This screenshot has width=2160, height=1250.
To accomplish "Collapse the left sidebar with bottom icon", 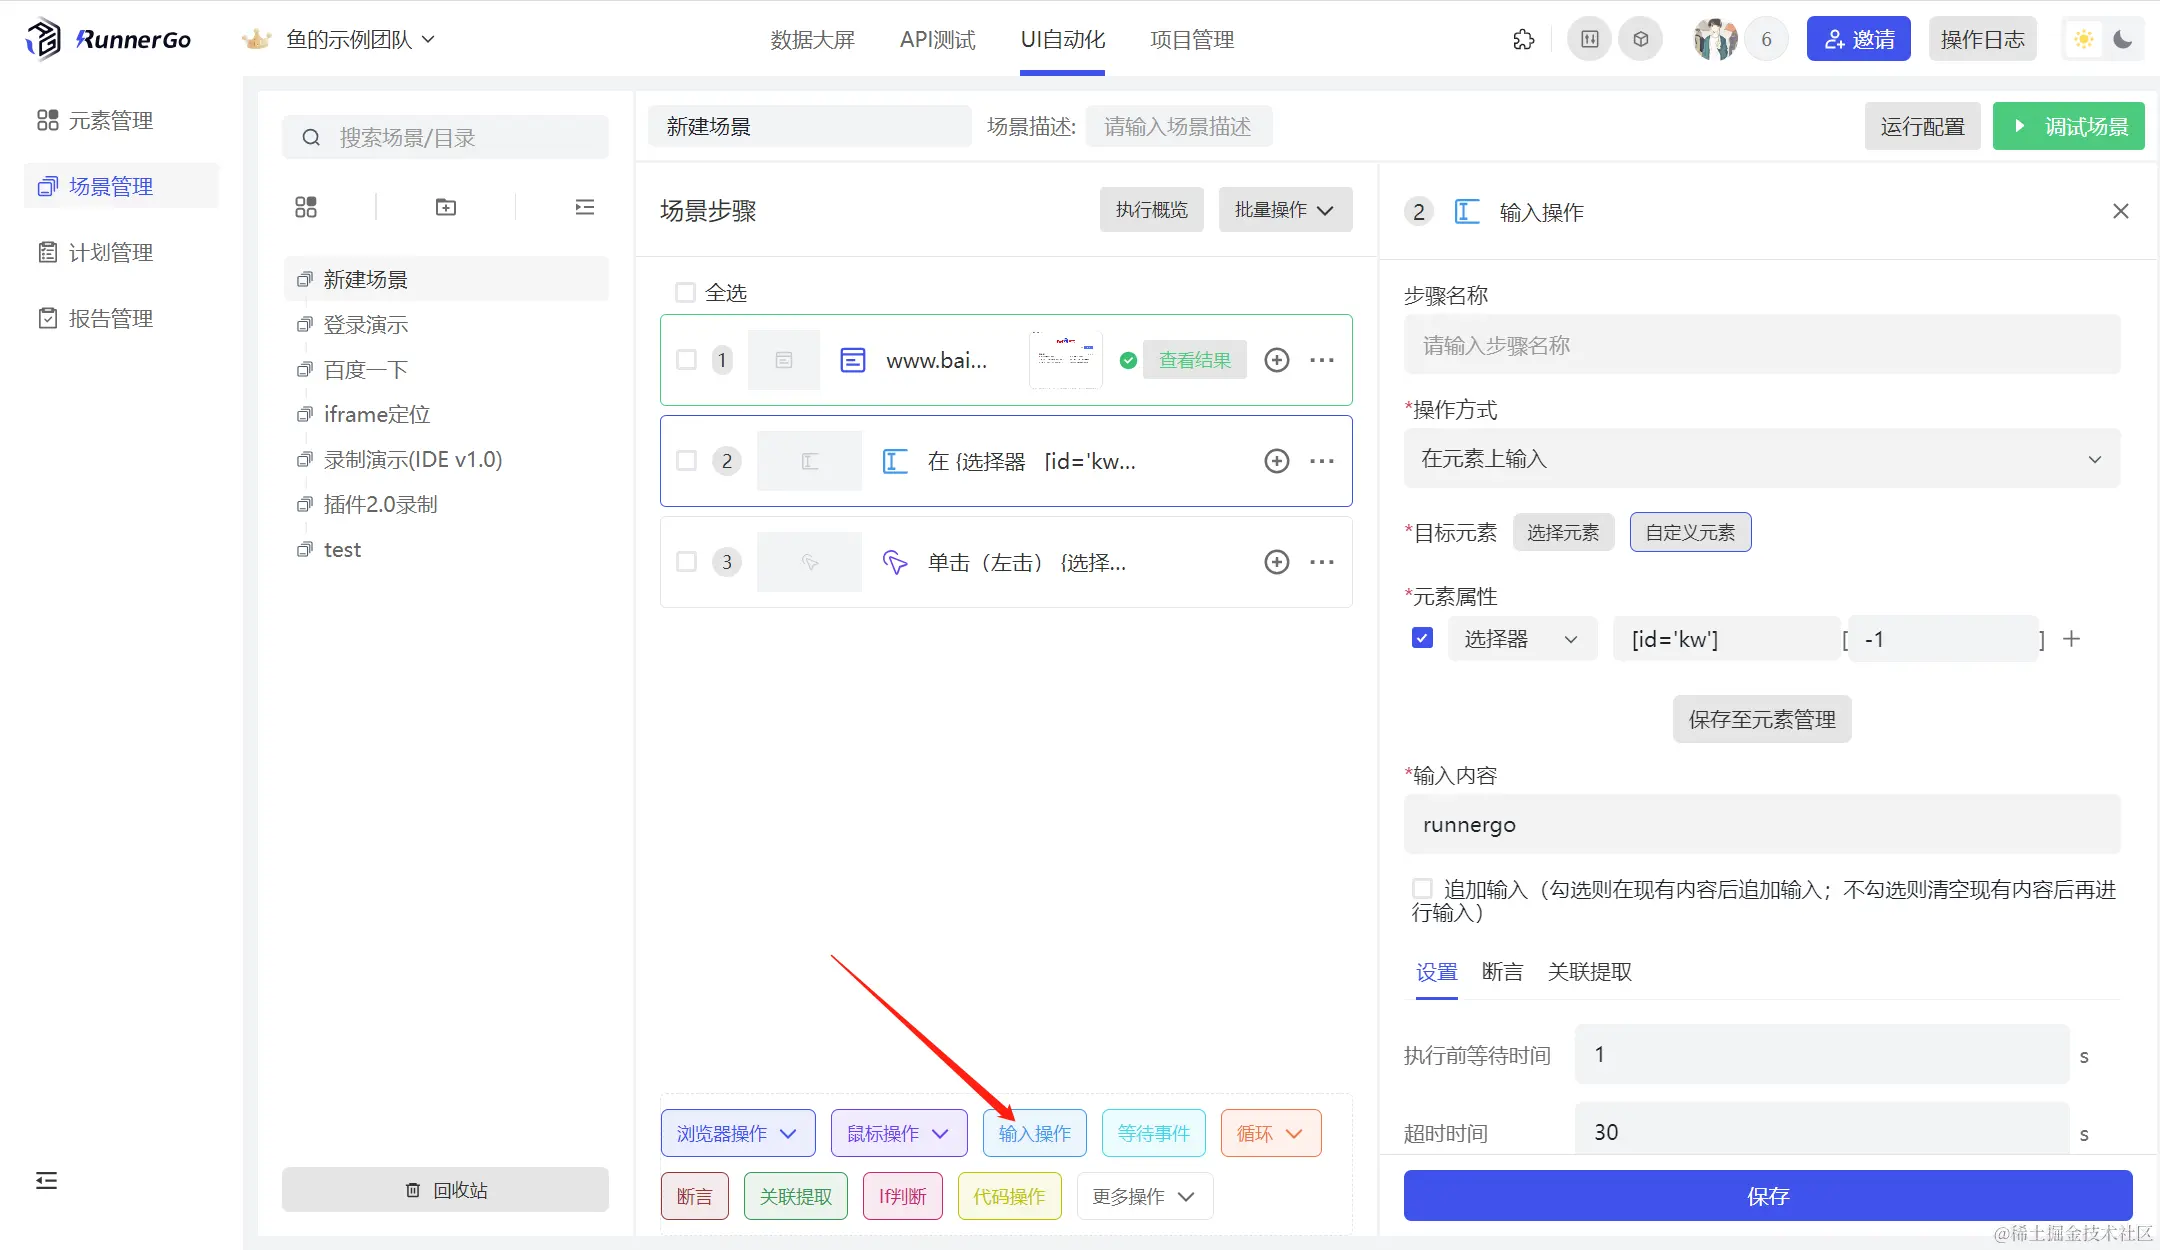I will coord(46,1181).
